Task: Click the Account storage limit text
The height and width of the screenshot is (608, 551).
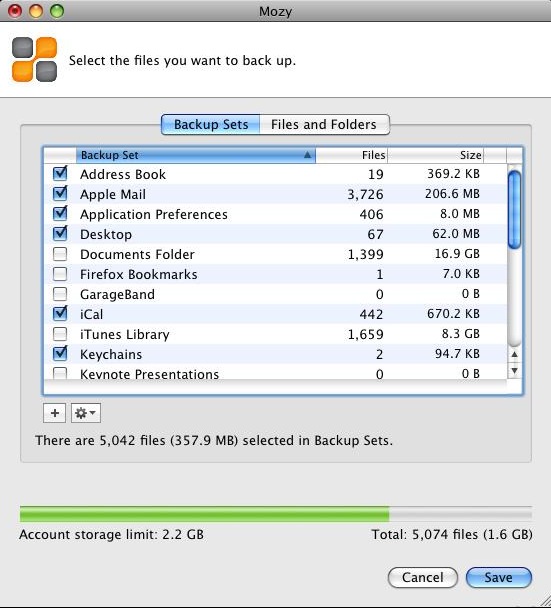Action: [x=111, y=535]
